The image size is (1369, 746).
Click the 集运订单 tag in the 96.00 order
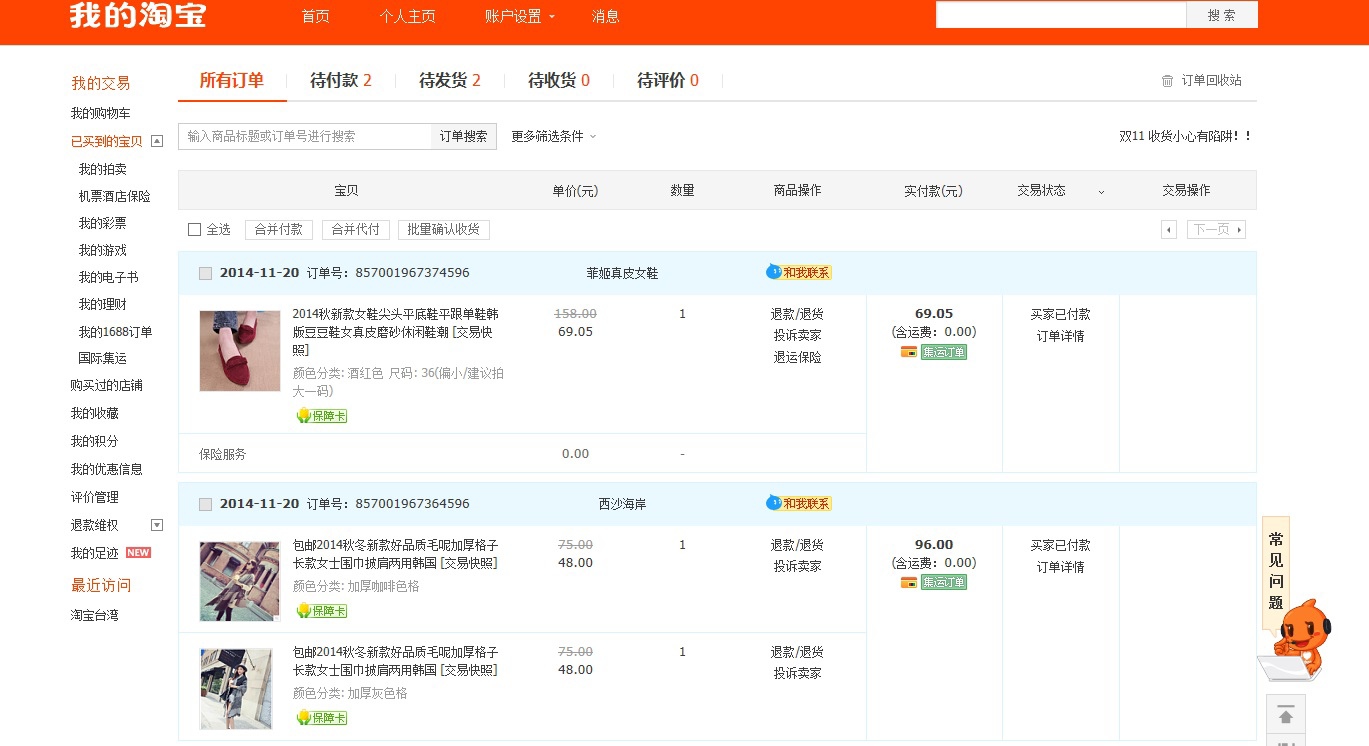944,583
